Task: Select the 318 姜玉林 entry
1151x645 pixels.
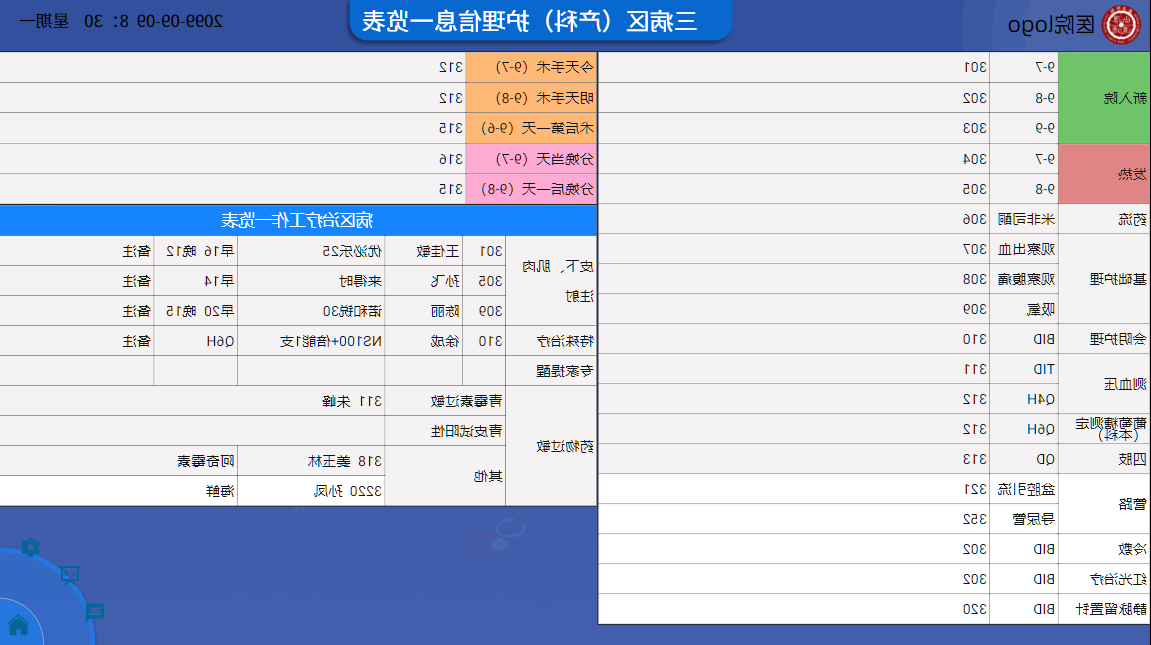Action: (345, 462)
